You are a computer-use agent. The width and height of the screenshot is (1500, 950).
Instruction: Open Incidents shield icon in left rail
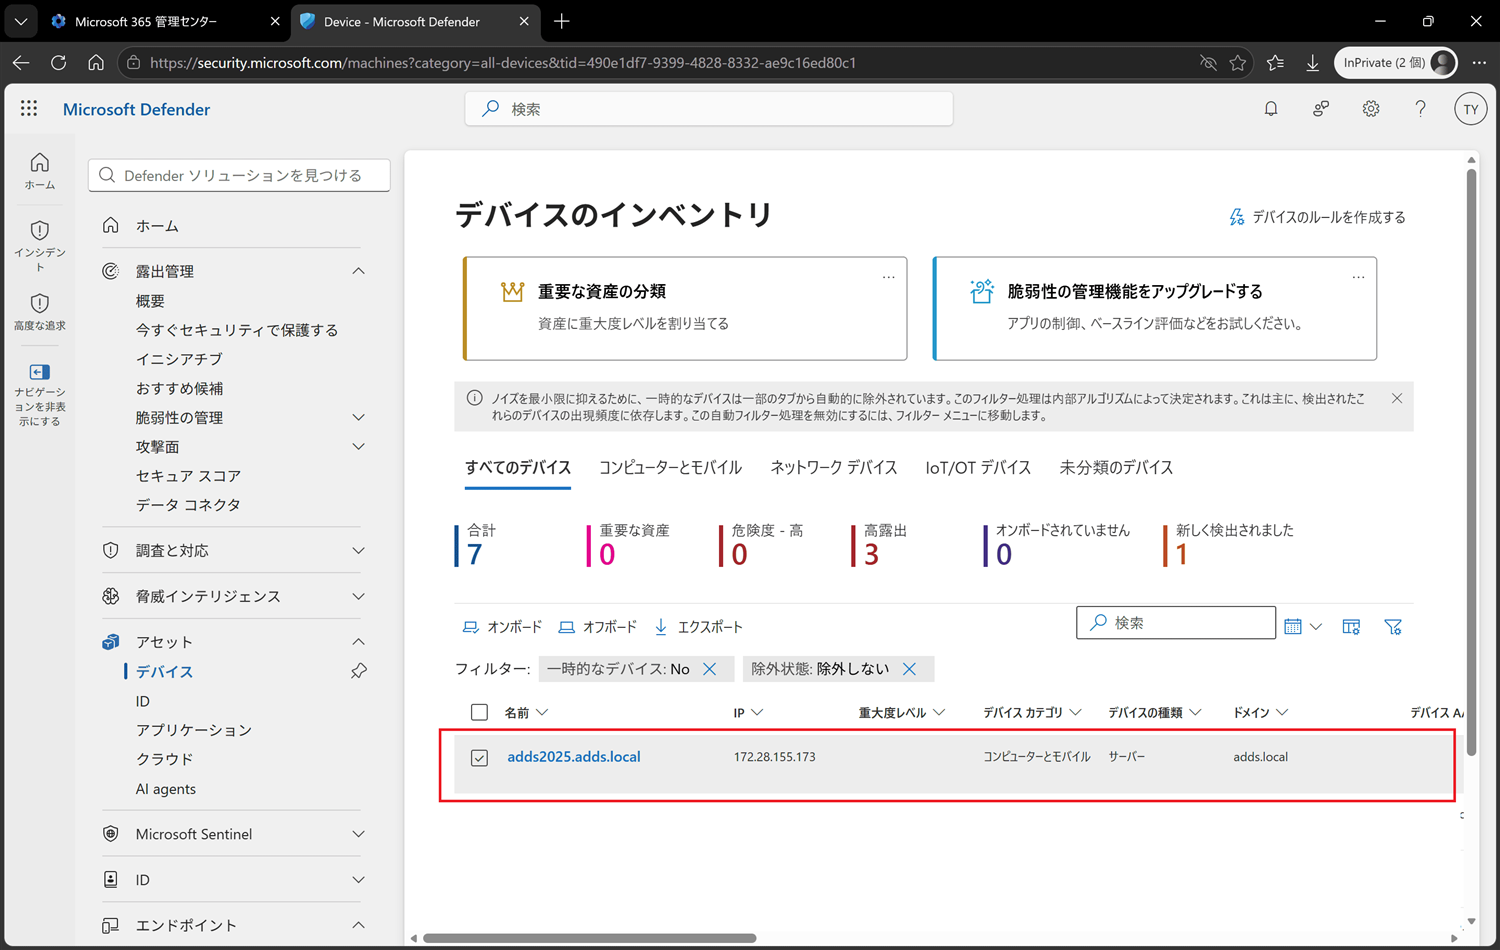[40, 245]
